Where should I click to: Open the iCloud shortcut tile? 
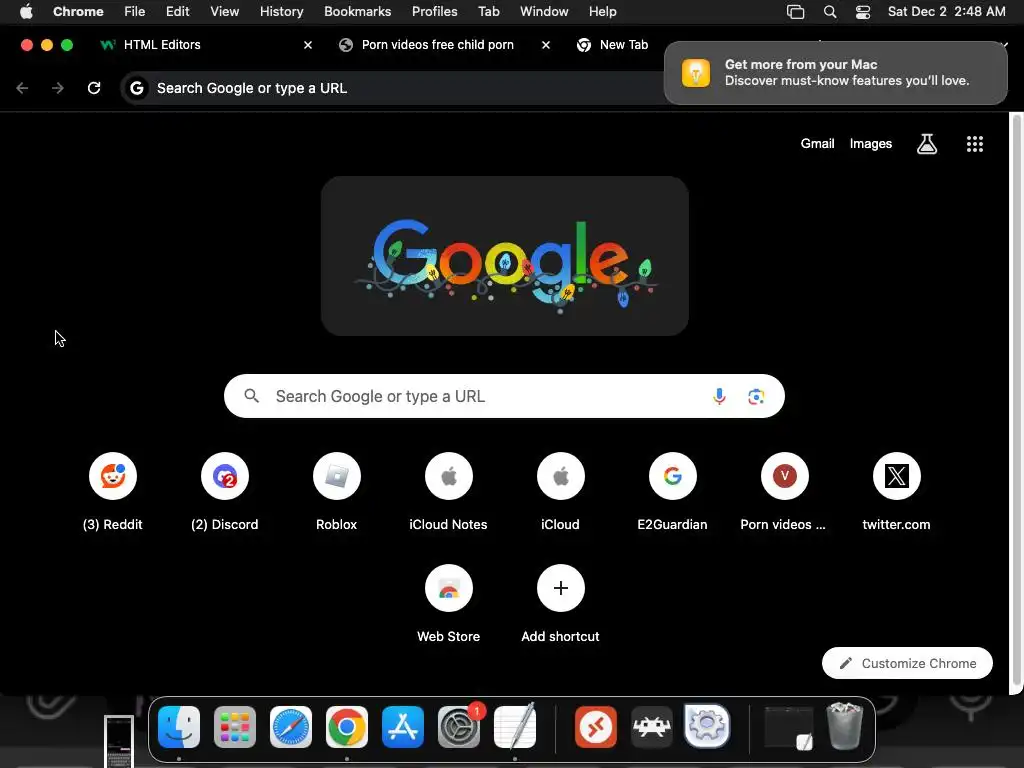(560, 476)
